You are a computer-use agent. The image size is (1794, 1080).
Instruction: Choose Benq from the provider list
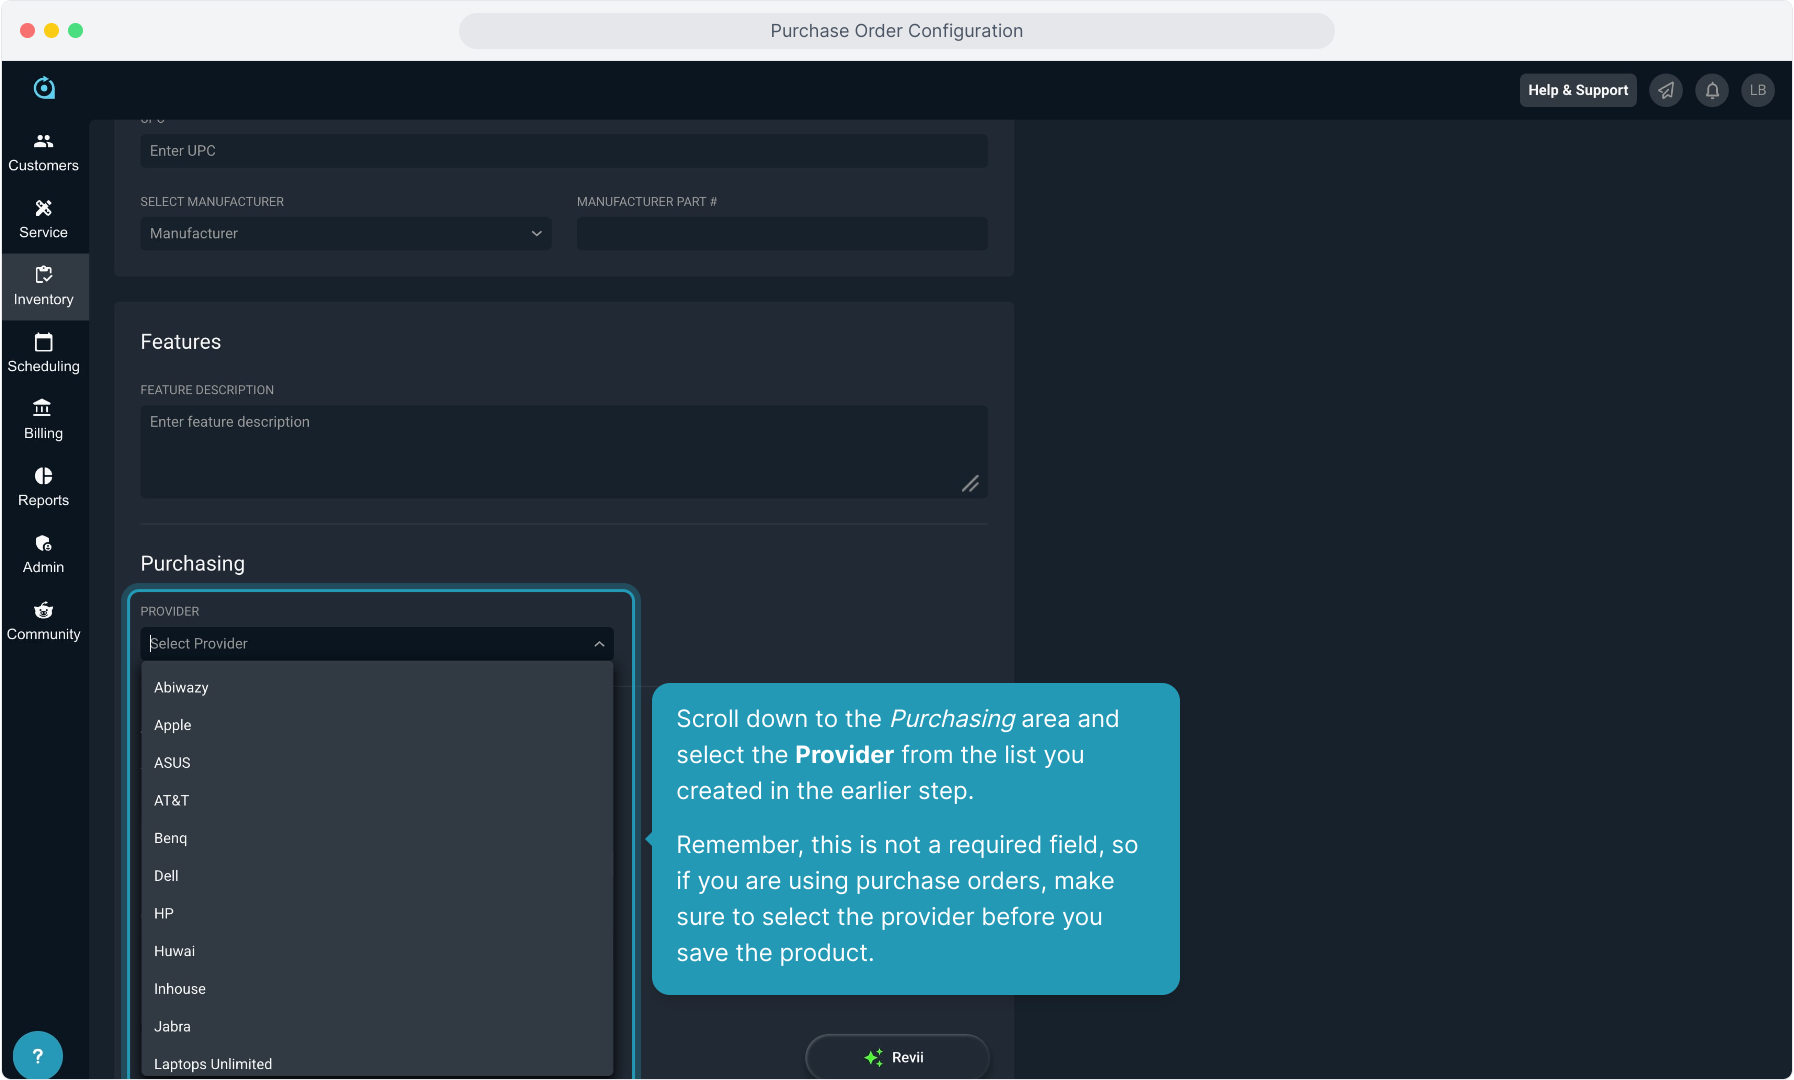[377, 839]
